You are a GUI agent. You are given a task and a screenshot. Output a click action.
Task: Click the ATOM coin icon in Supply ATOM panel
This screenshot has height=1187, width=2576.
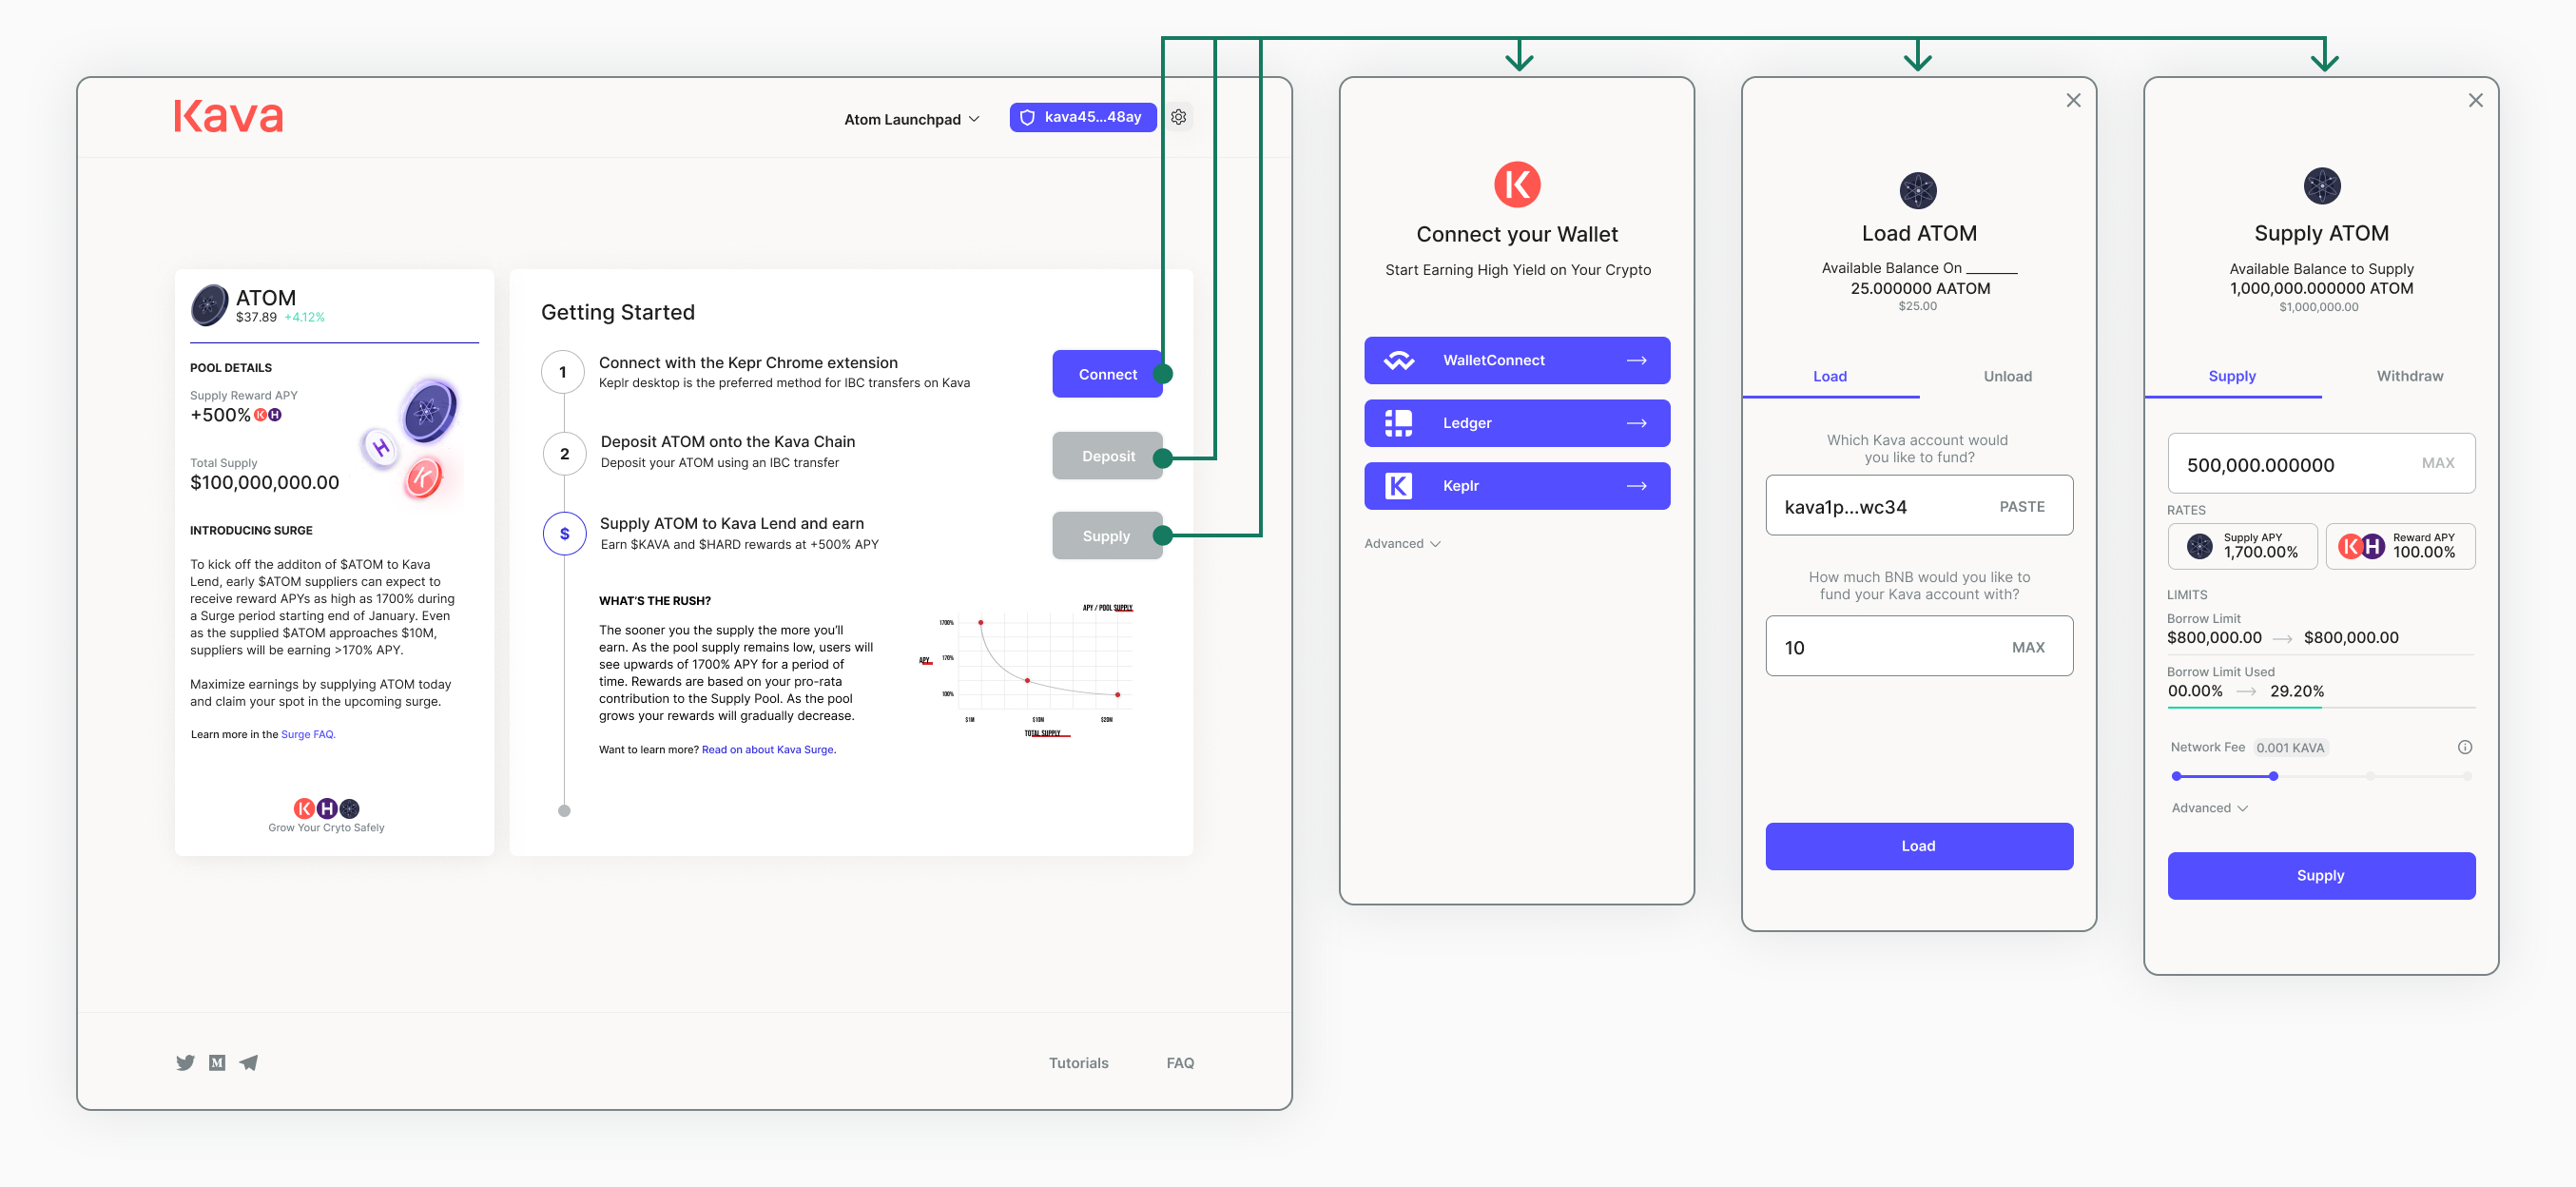click(x=2321, y=186)
